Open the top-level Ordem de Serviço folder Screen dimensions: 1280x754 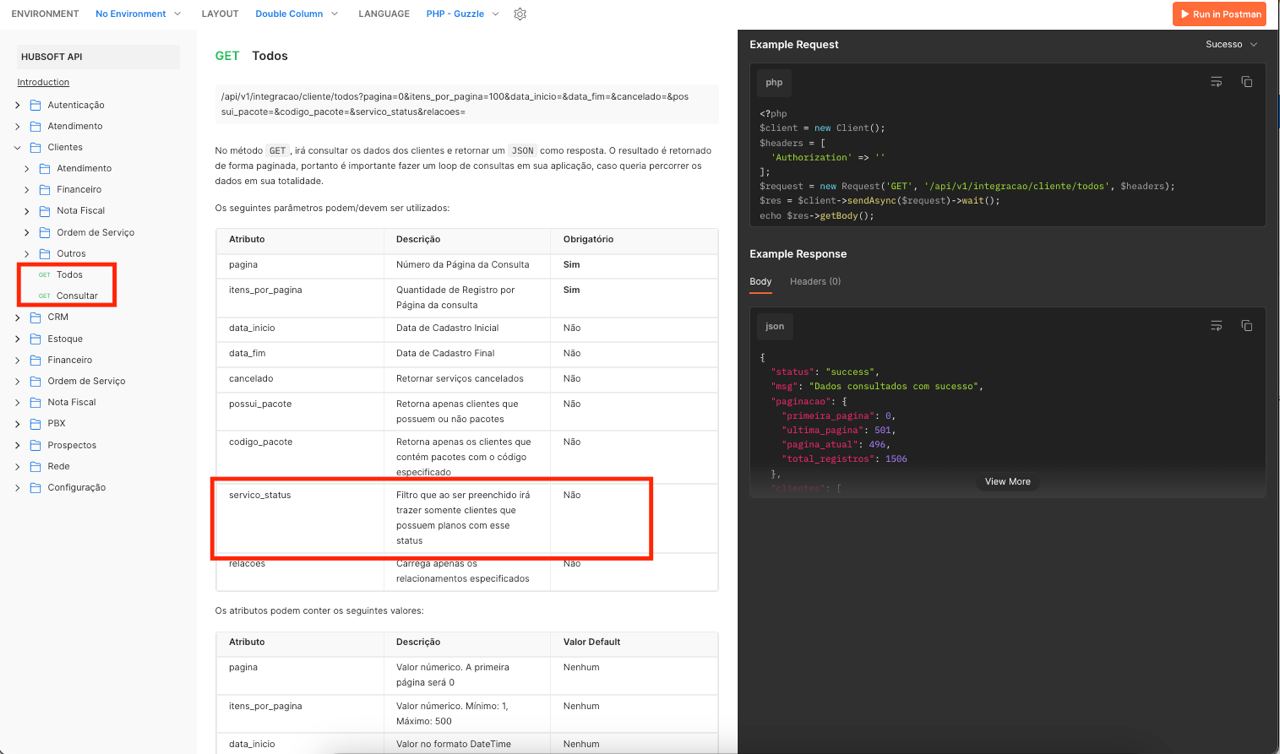[x=86, y=381]
